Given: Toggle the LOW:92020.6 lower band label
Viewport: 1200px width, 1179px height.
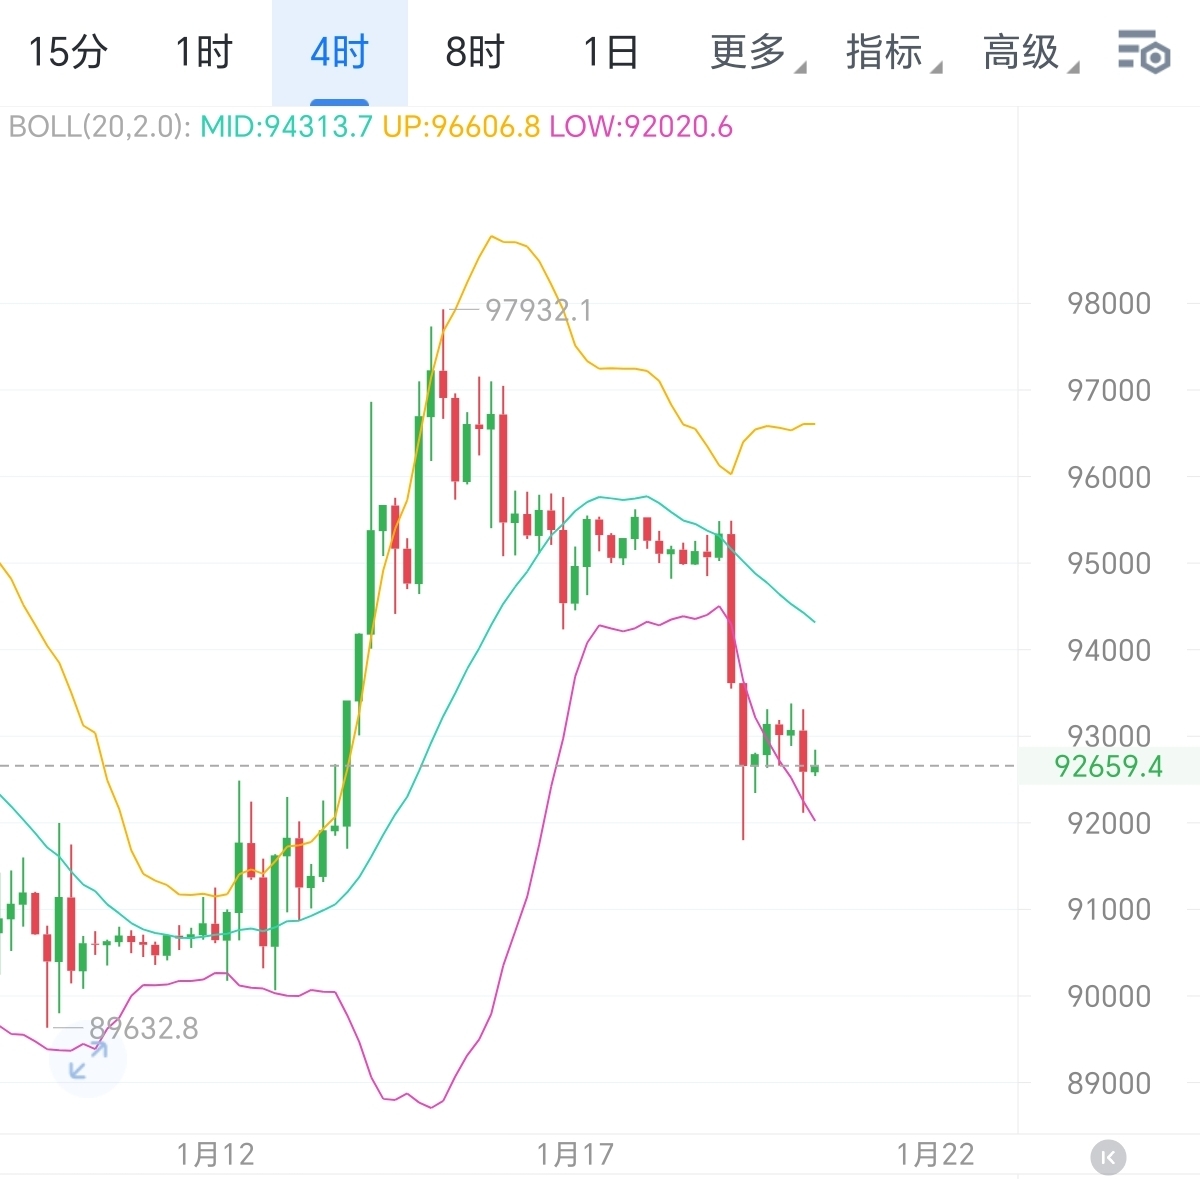Looking at the screenshot, I should (x=640, y=128).
